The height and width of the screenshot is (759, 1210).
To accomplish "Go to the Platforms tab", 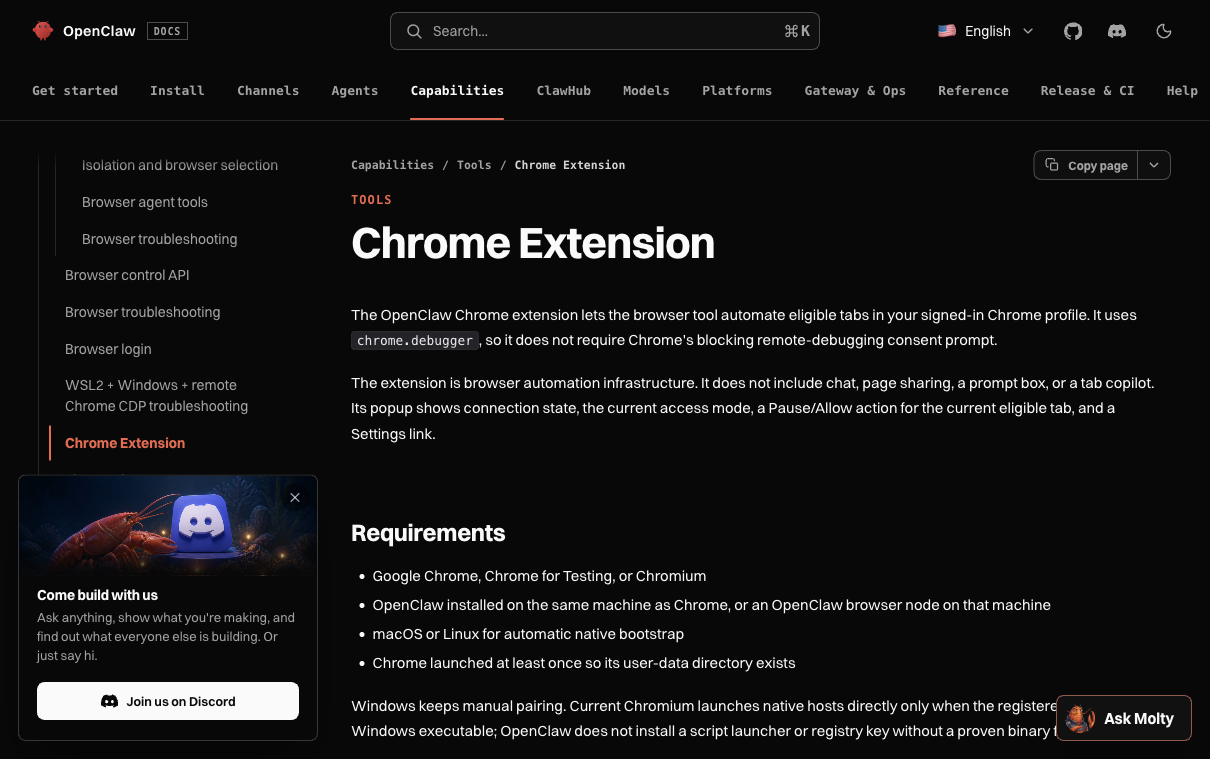I will 737,90.
